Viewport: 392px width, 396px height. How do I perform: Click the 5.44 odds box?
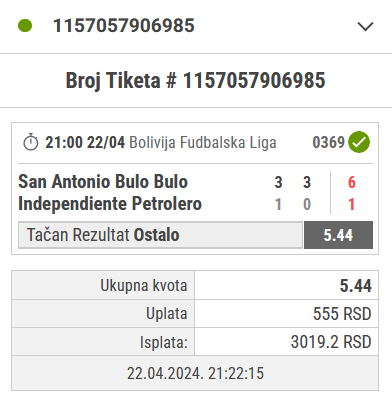click(338, 235)
